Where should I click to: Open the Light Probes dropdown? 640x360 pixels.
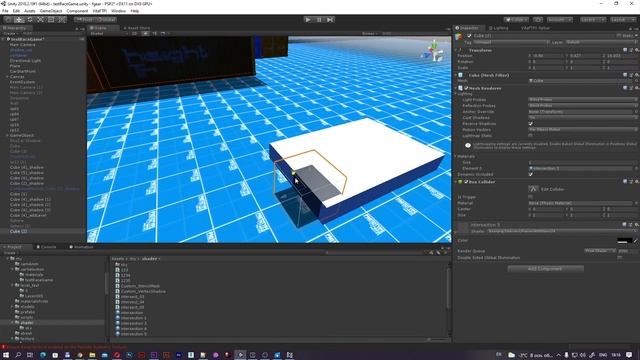point(582,100)
